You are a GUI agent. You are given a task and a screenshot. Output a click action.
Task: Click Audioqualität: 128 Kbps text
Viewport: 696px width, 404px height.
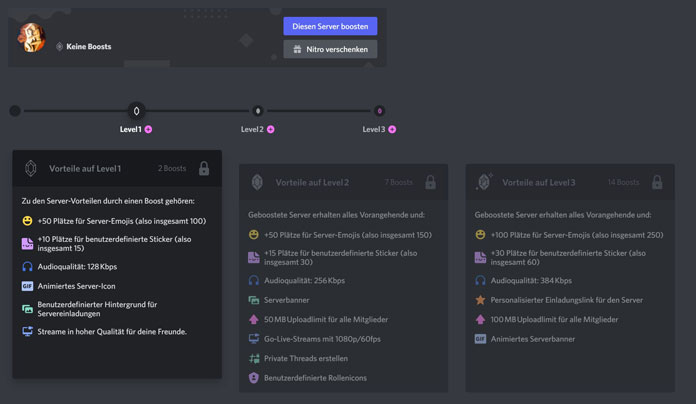coord(77,266)
